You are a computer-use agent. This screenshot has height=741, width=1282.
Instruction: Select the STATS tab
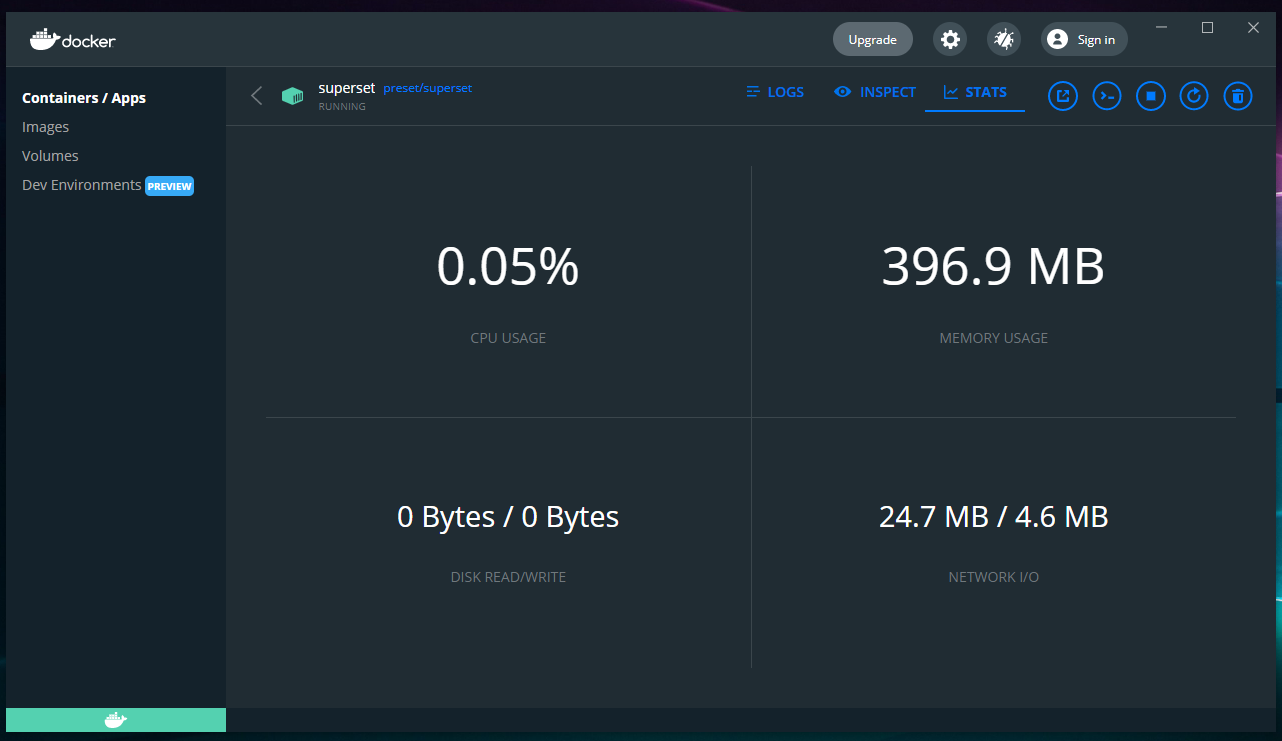tap(975, 92)
